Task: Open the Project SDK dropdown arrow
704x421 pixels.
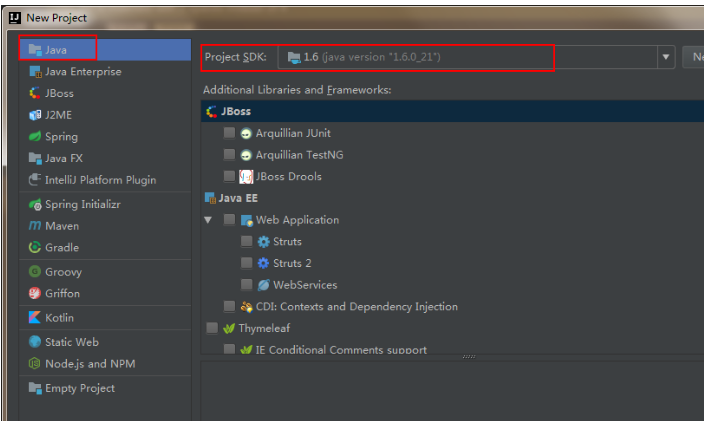Action: point(666,57)
